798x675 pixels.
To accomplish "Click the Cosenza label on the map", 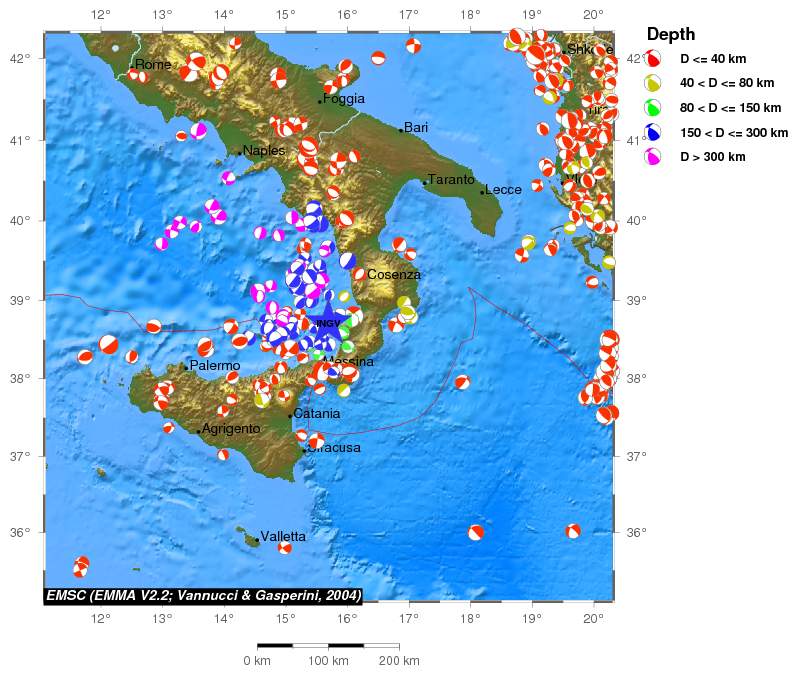I will pos(393,274).
